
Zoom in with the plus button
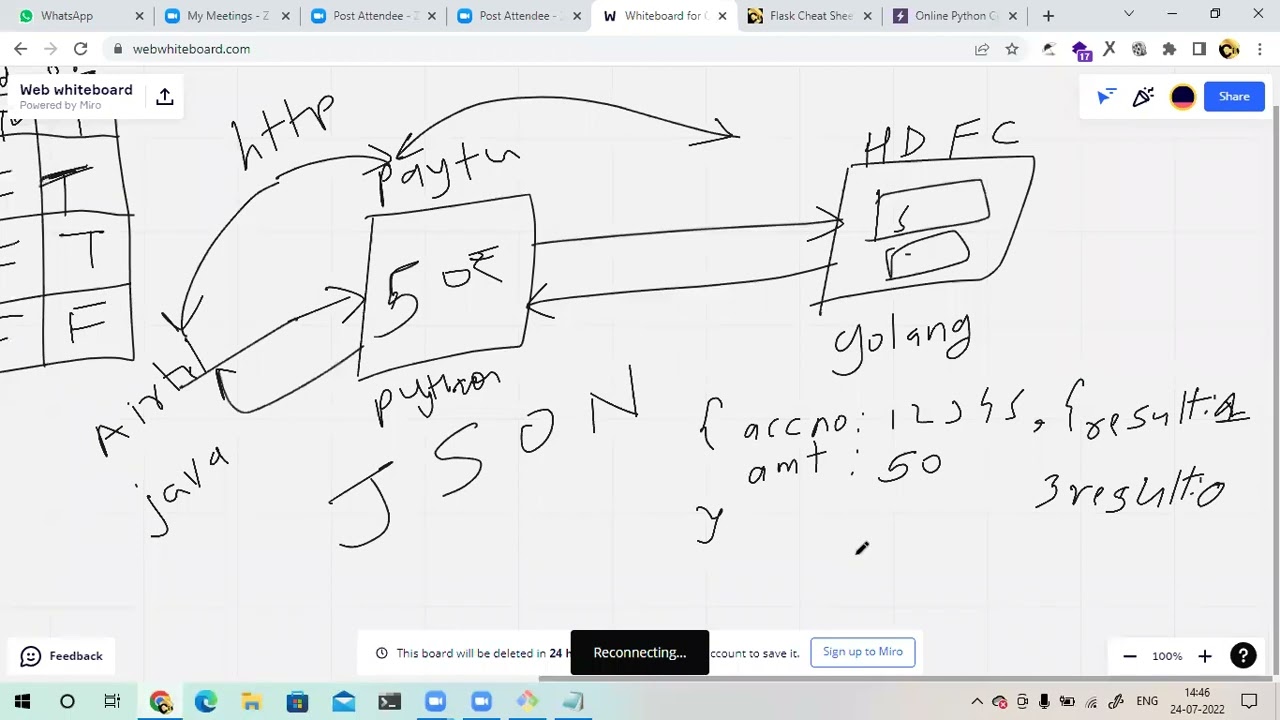1204,656
